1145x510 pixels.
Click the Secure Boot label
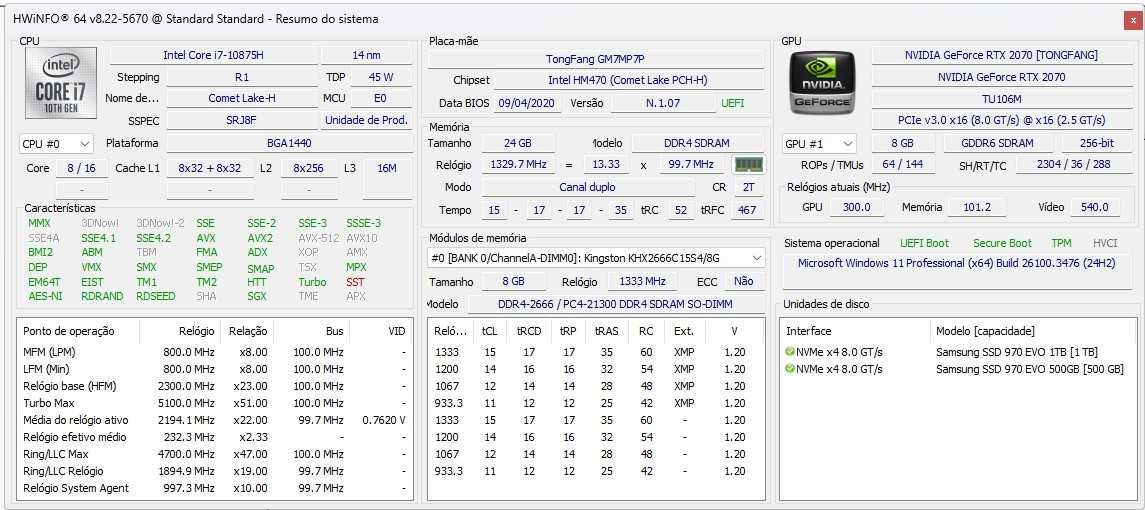click(x=1002, y=243)
